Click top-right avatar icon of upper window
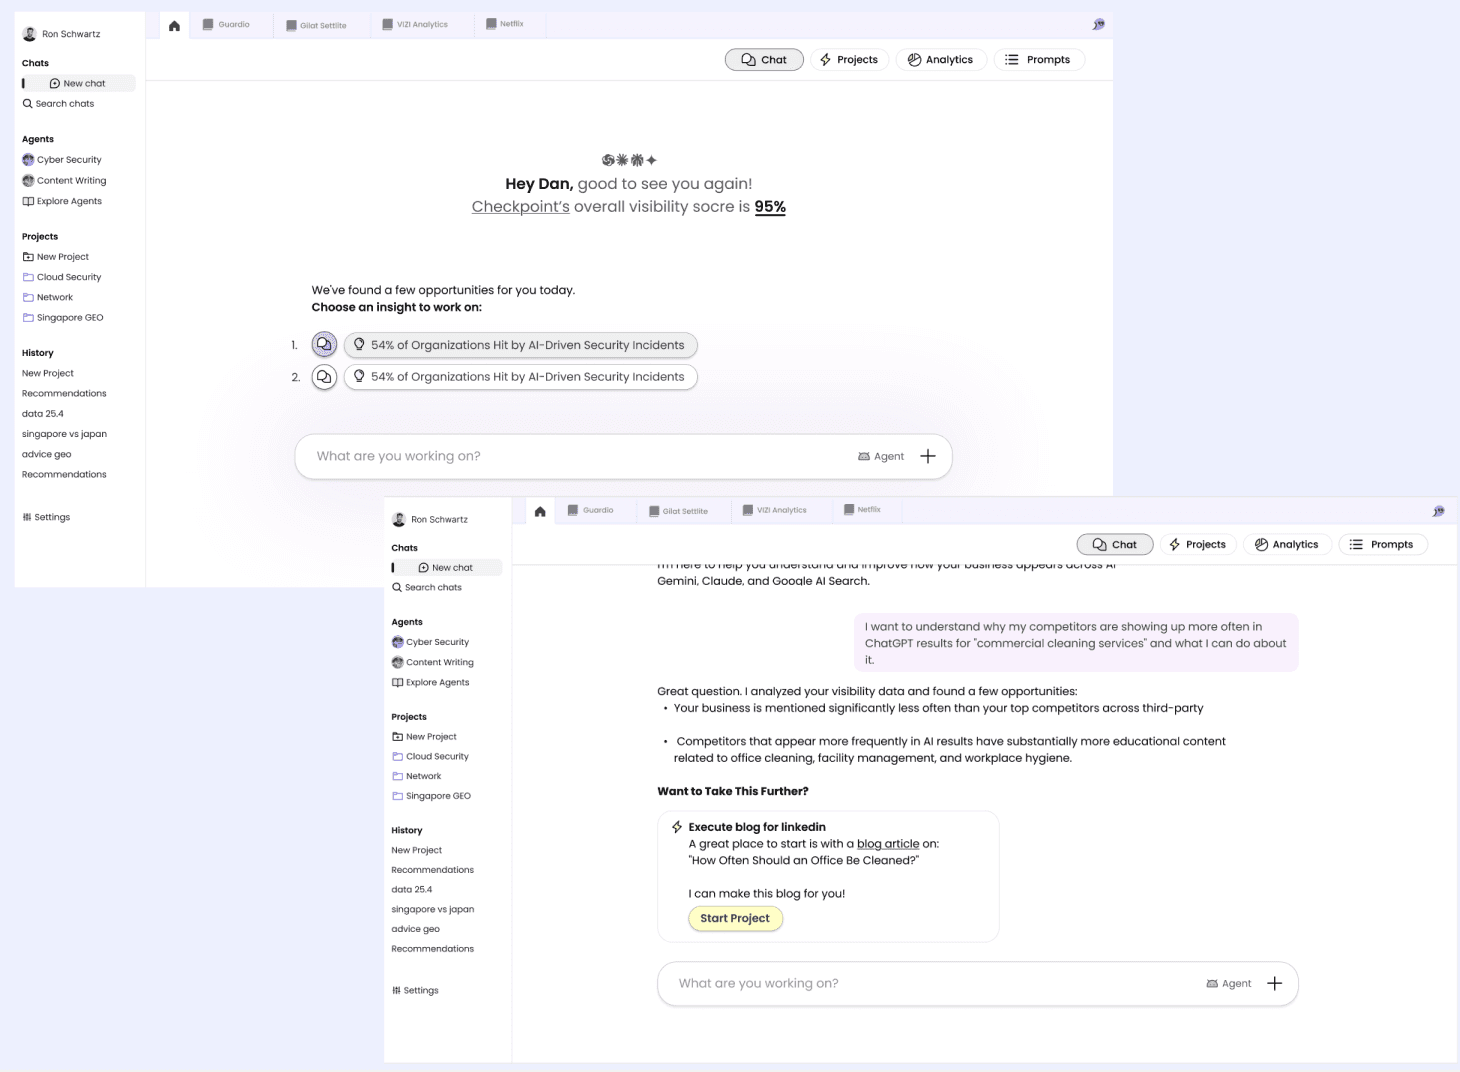Image resolution: width=1460 pixels, height=1072 pixels. [1098, 24]
